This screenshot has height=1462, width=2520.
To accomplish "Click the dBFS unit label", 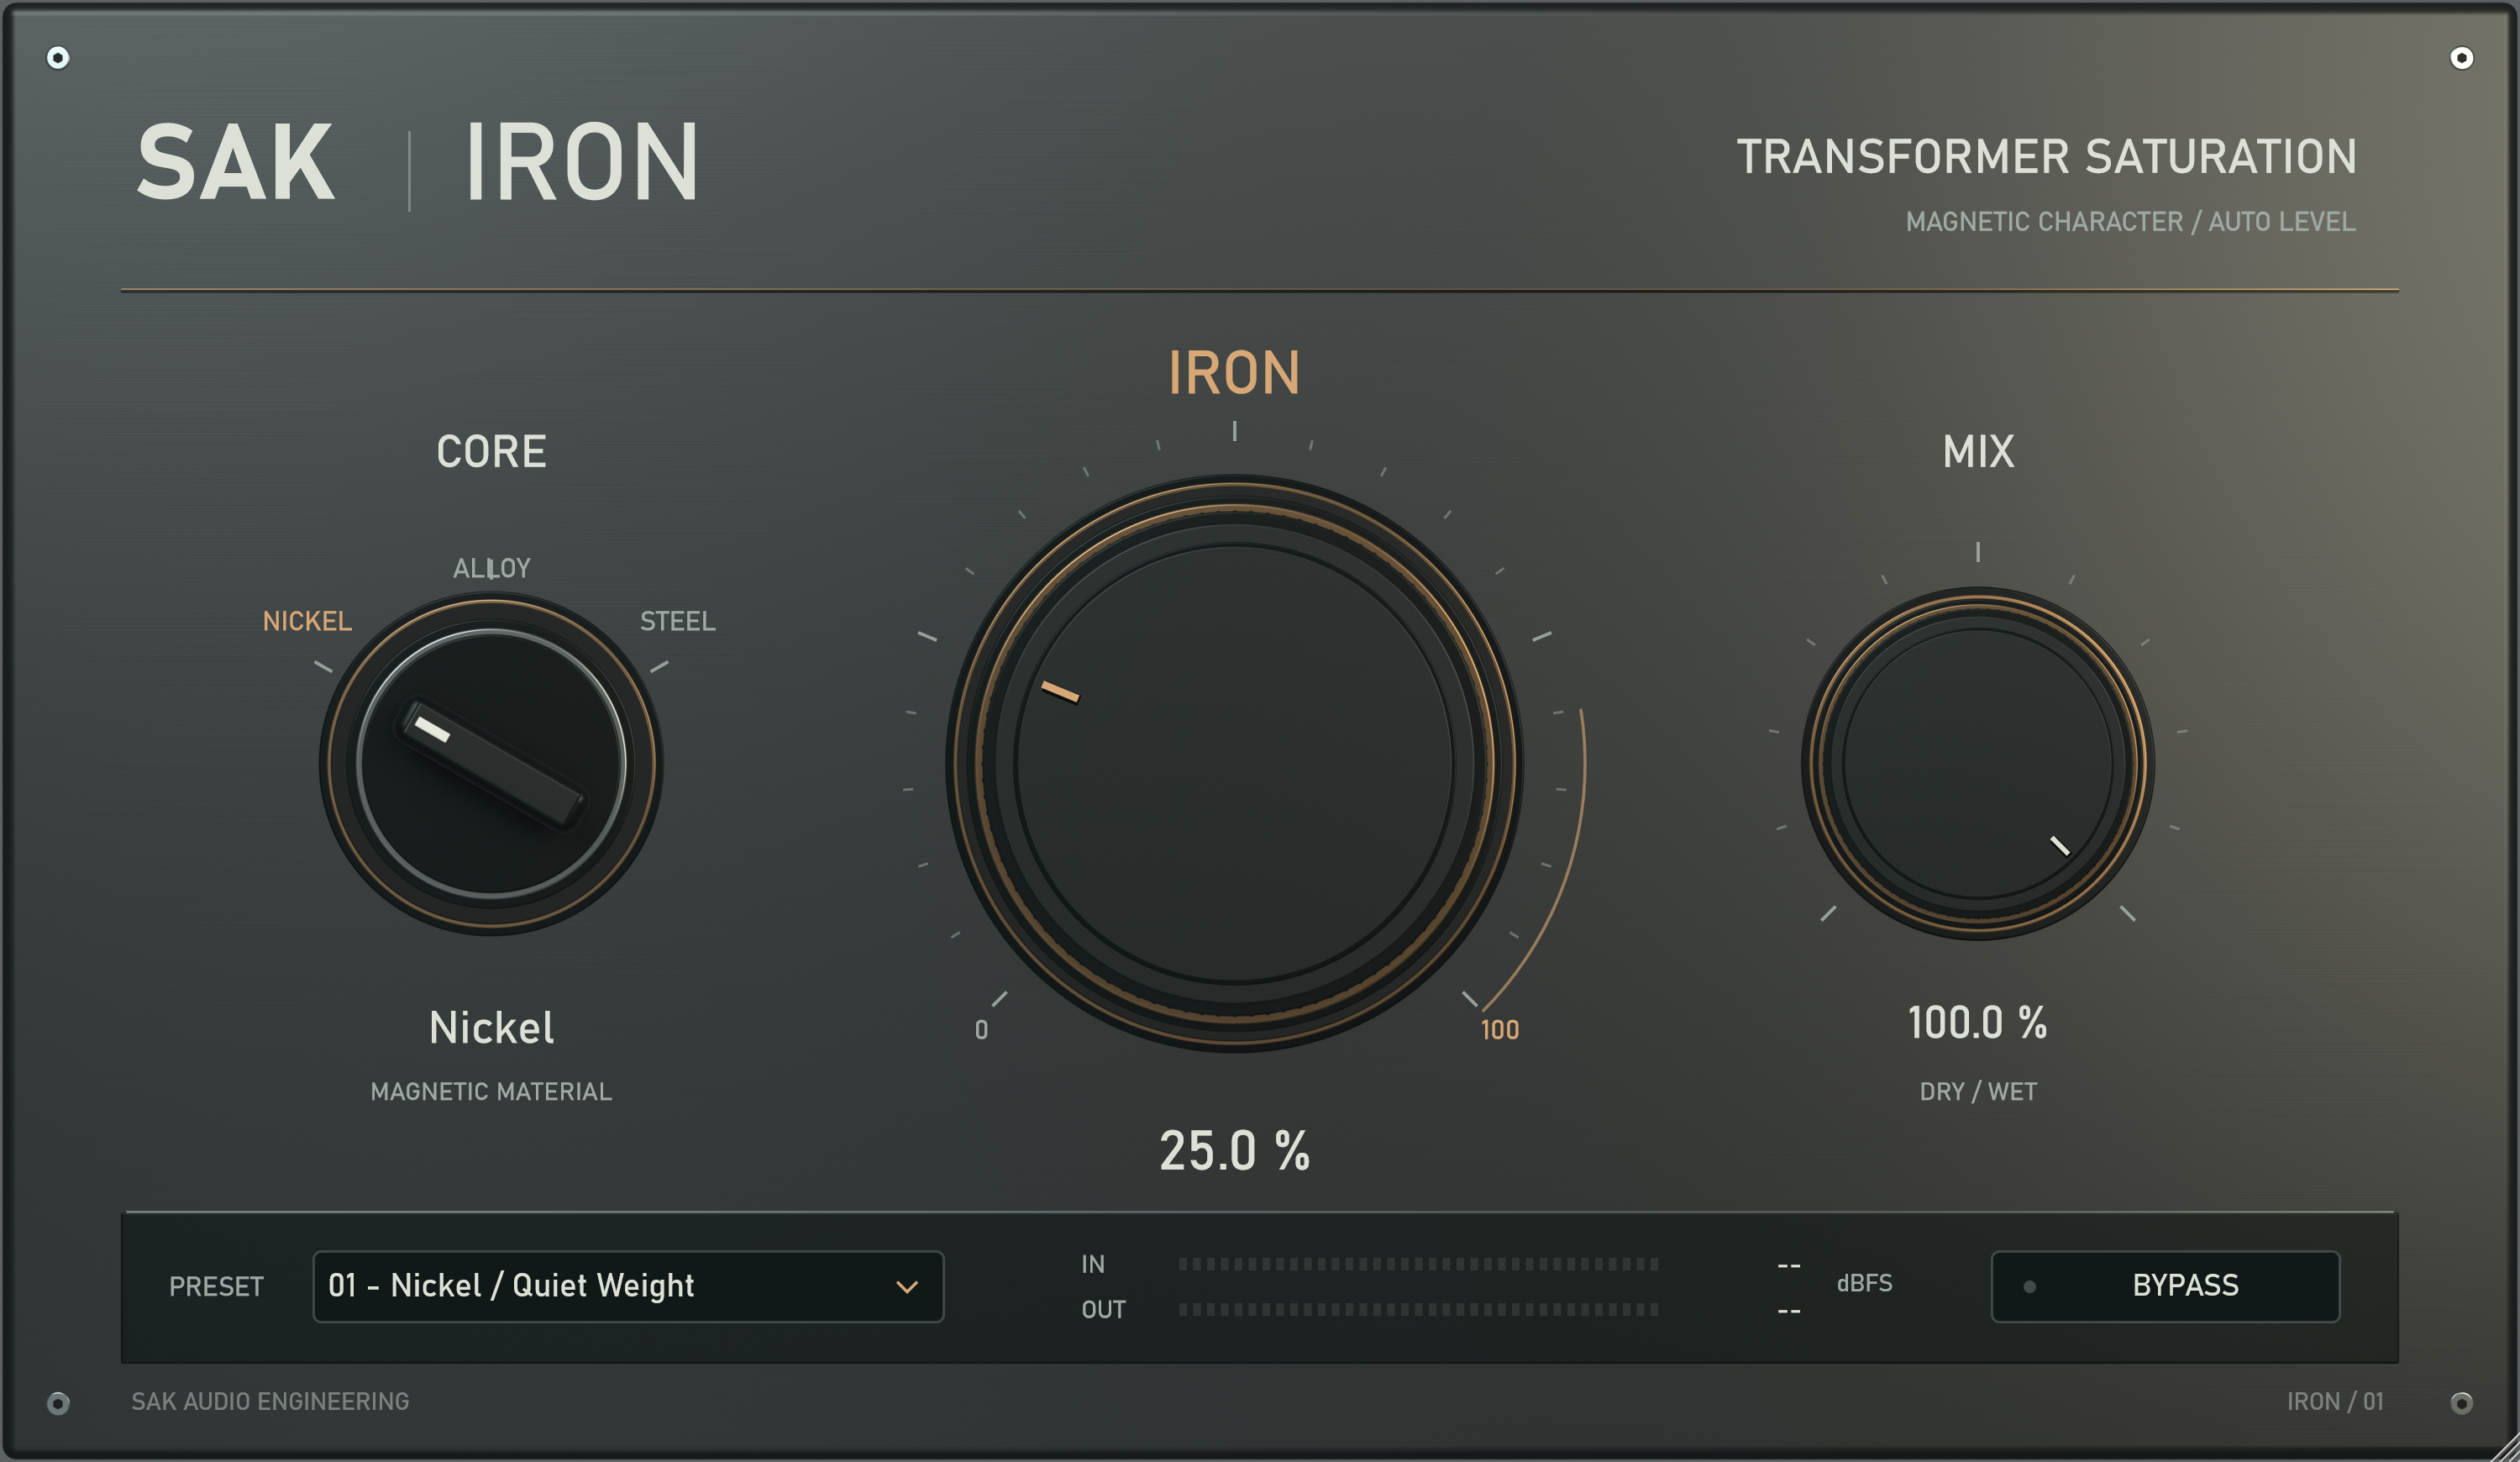I will [x=1864, y=1283].
